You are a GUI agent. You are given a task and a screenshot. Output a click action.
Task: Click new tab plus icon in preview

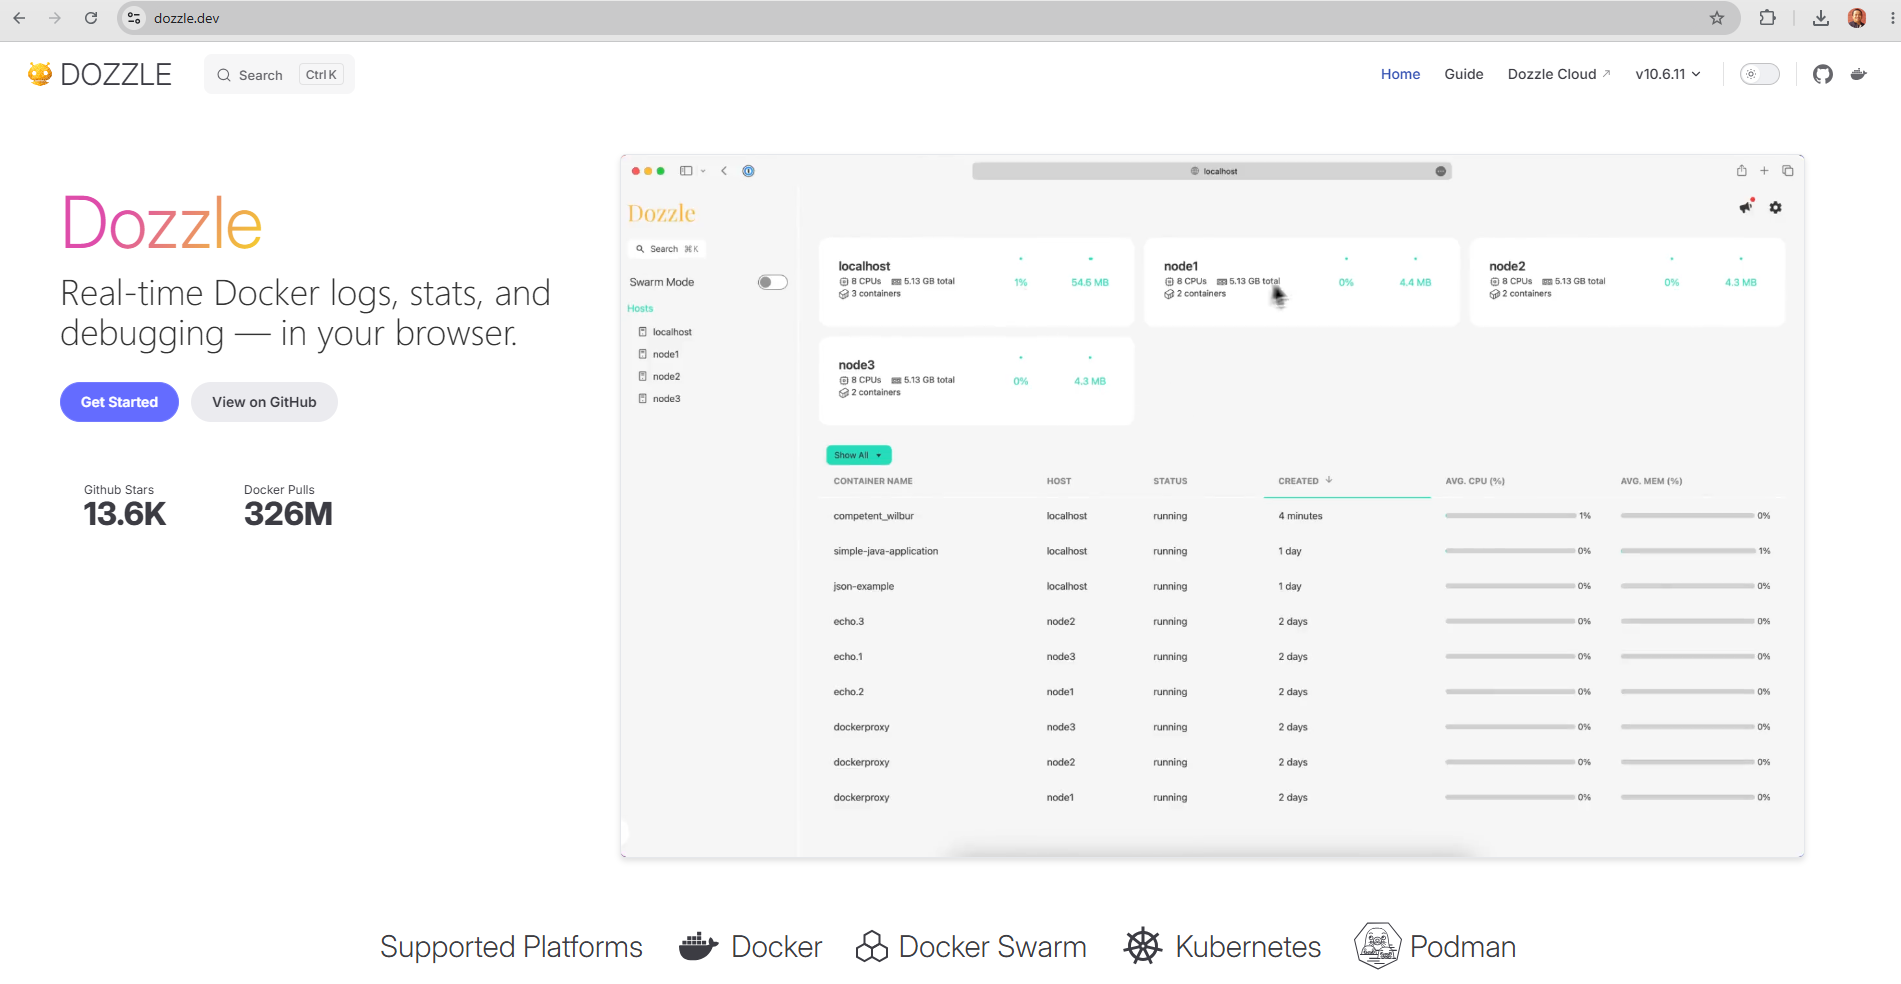pyautogui.click(x=1764, y=171)
